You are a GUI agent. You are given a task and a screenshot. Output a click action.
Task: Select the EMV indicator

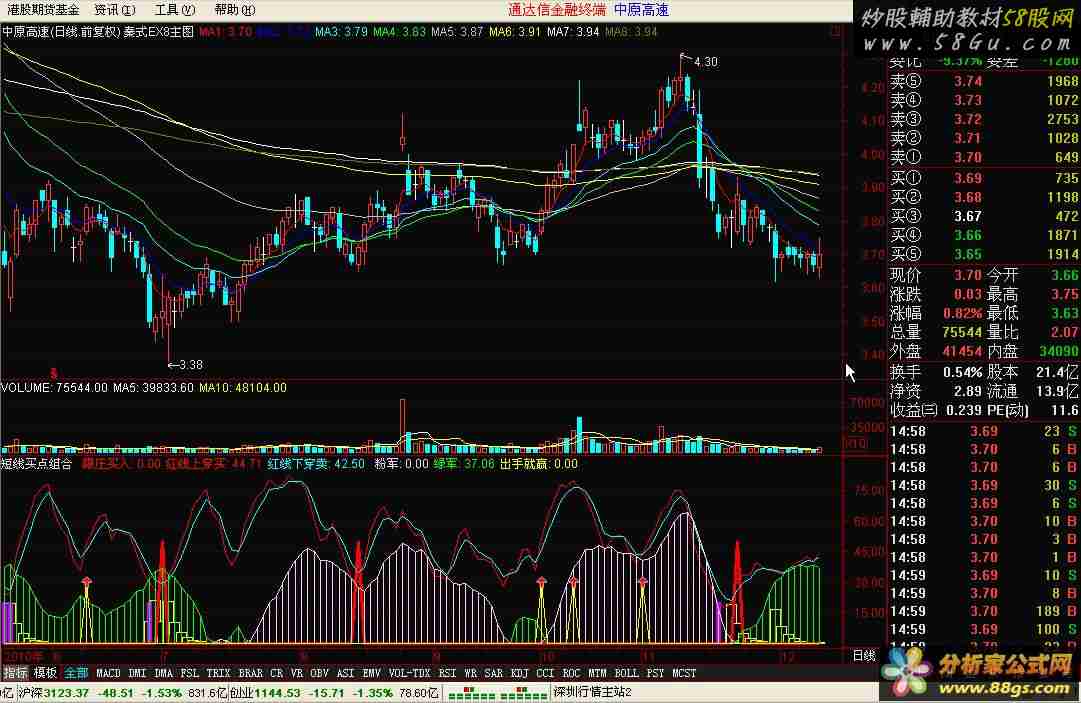pyautogui.click(x=372, y=673)
